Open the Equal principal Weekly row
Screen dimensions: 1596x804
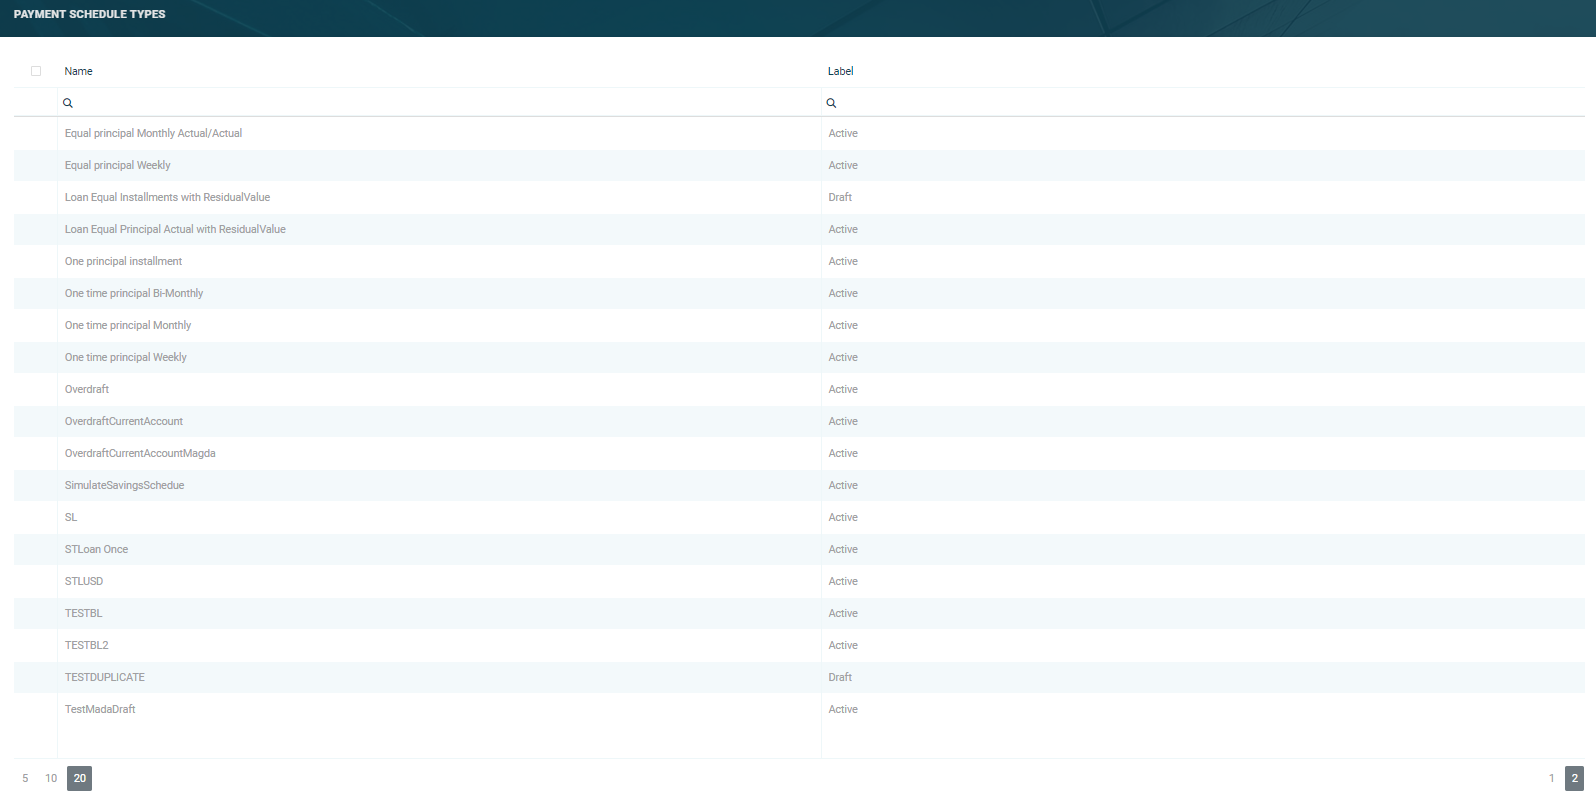coord(799,165)
